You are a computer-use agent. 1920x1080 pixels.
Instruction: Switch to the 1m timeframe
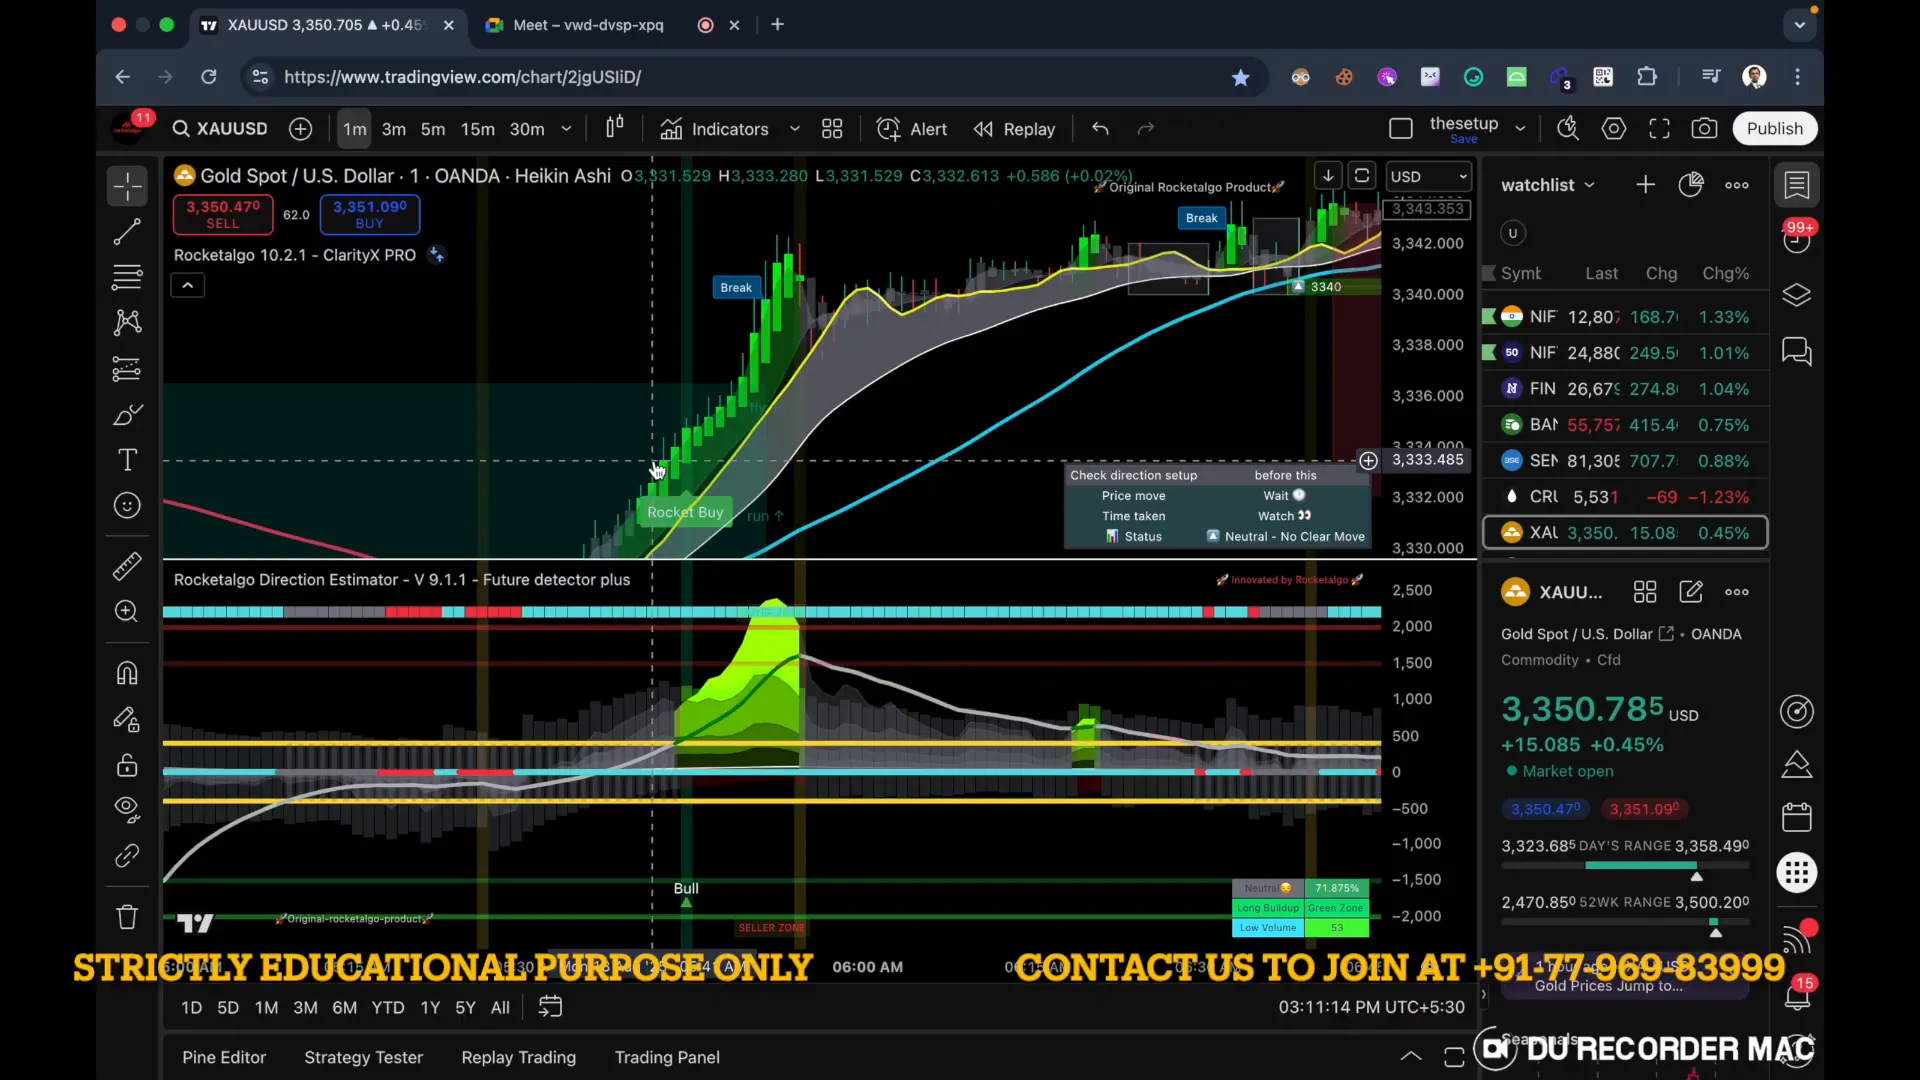point(354,129)
